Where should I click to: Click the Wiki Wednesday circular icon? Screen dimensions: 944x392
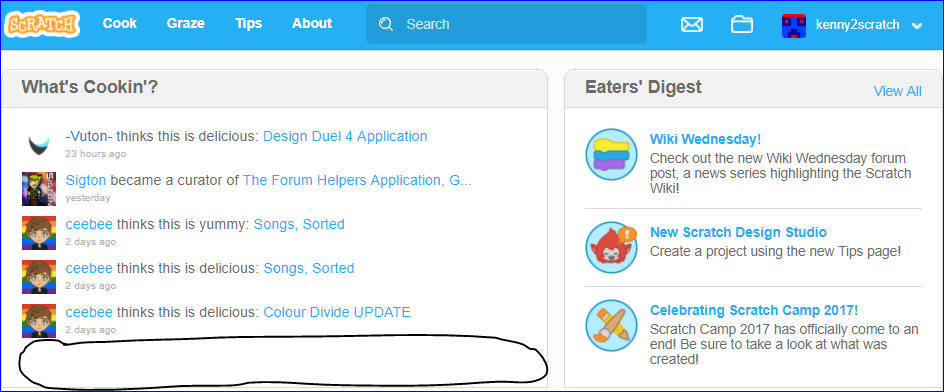pos(611,154)
